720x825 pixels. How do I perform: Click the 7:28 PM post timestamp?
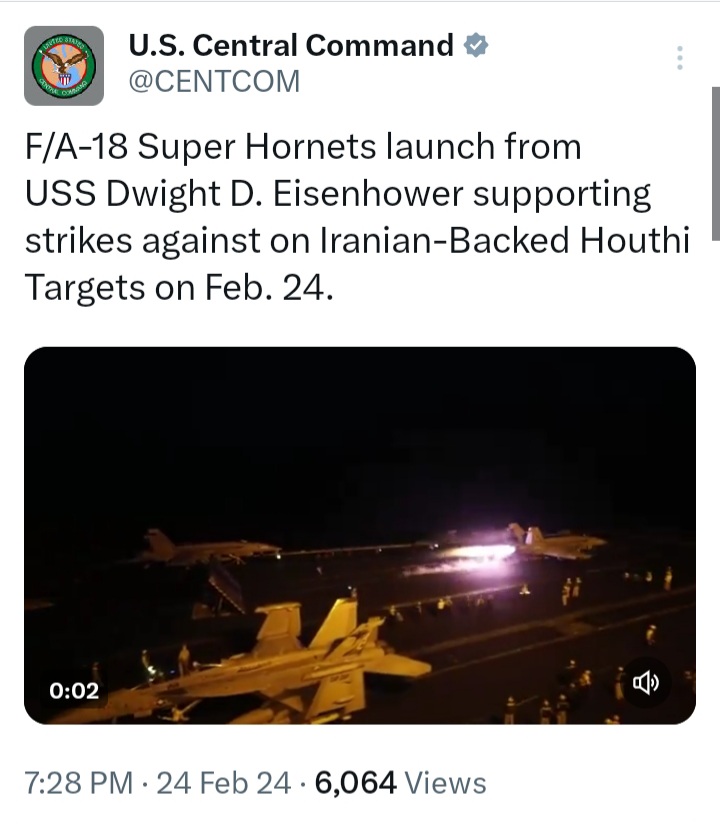tap(79, 782)
